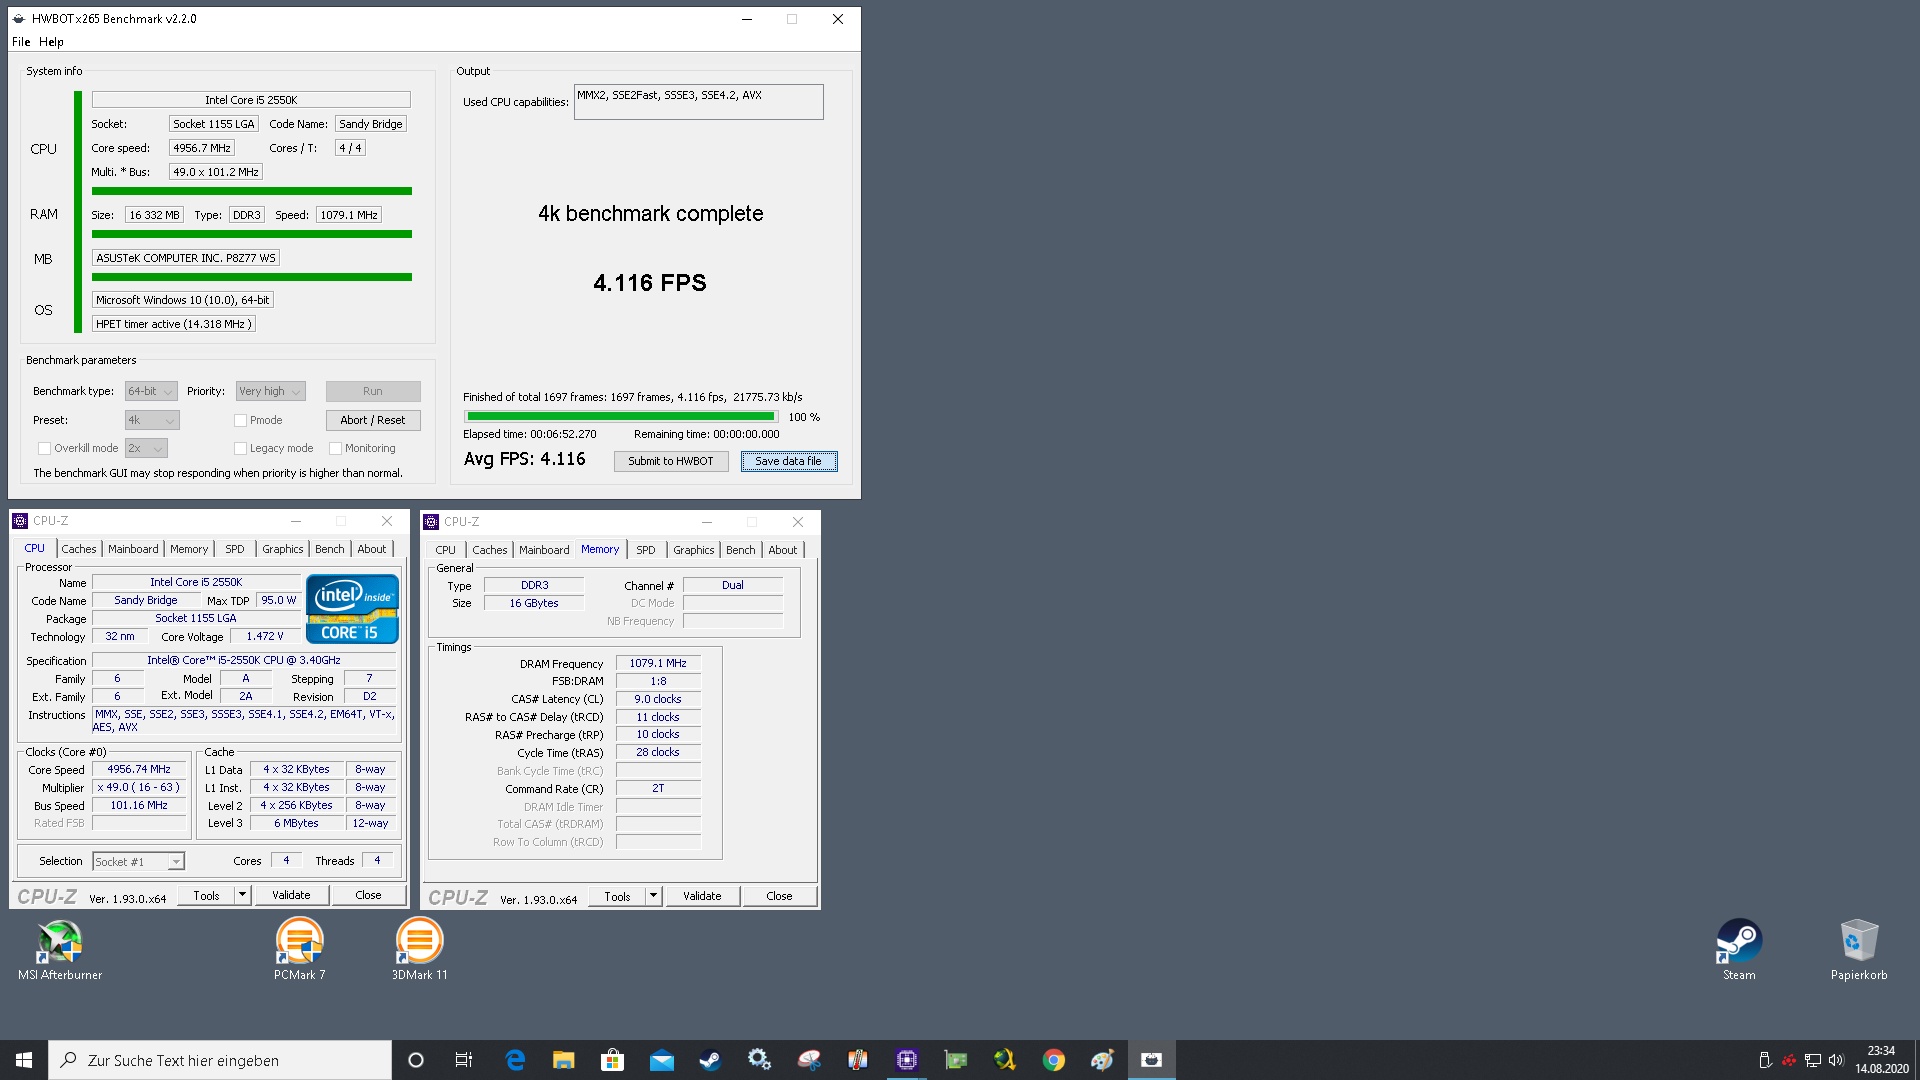Open volume speaker tray icon
Viewport: 1920px width, 1080px height.
point(1836,1060)
